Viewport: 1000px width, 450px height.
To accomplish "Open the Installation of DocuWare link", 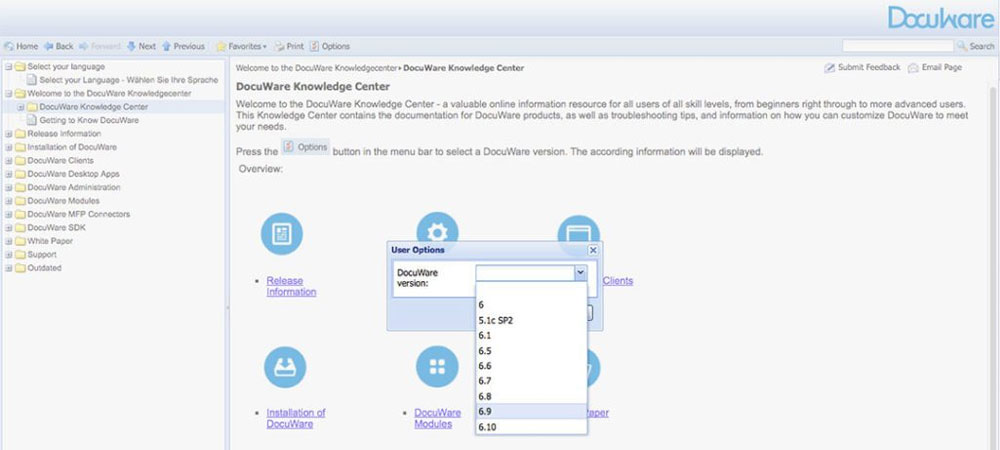I will click(296, 418).
